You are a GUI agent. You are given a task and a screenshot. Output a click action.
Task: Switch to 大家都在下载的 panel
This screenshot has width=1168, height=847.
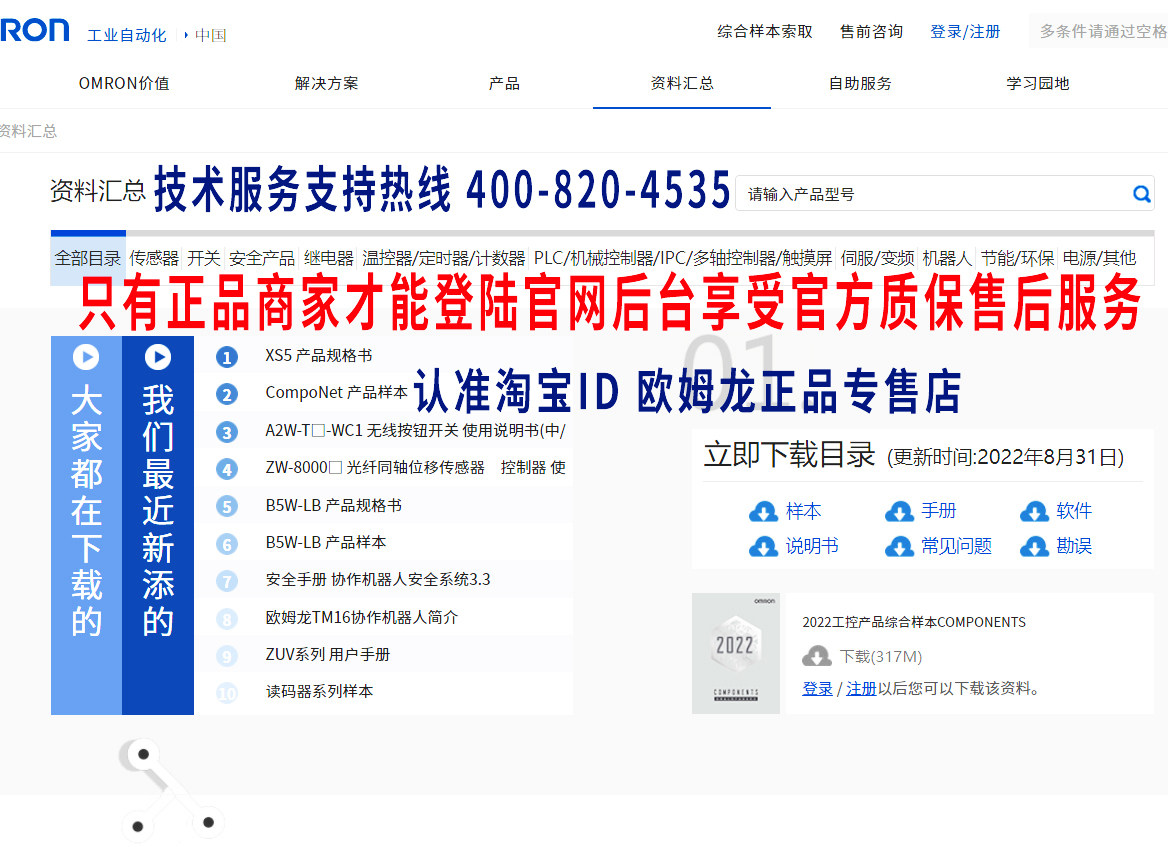coord(86,525)
